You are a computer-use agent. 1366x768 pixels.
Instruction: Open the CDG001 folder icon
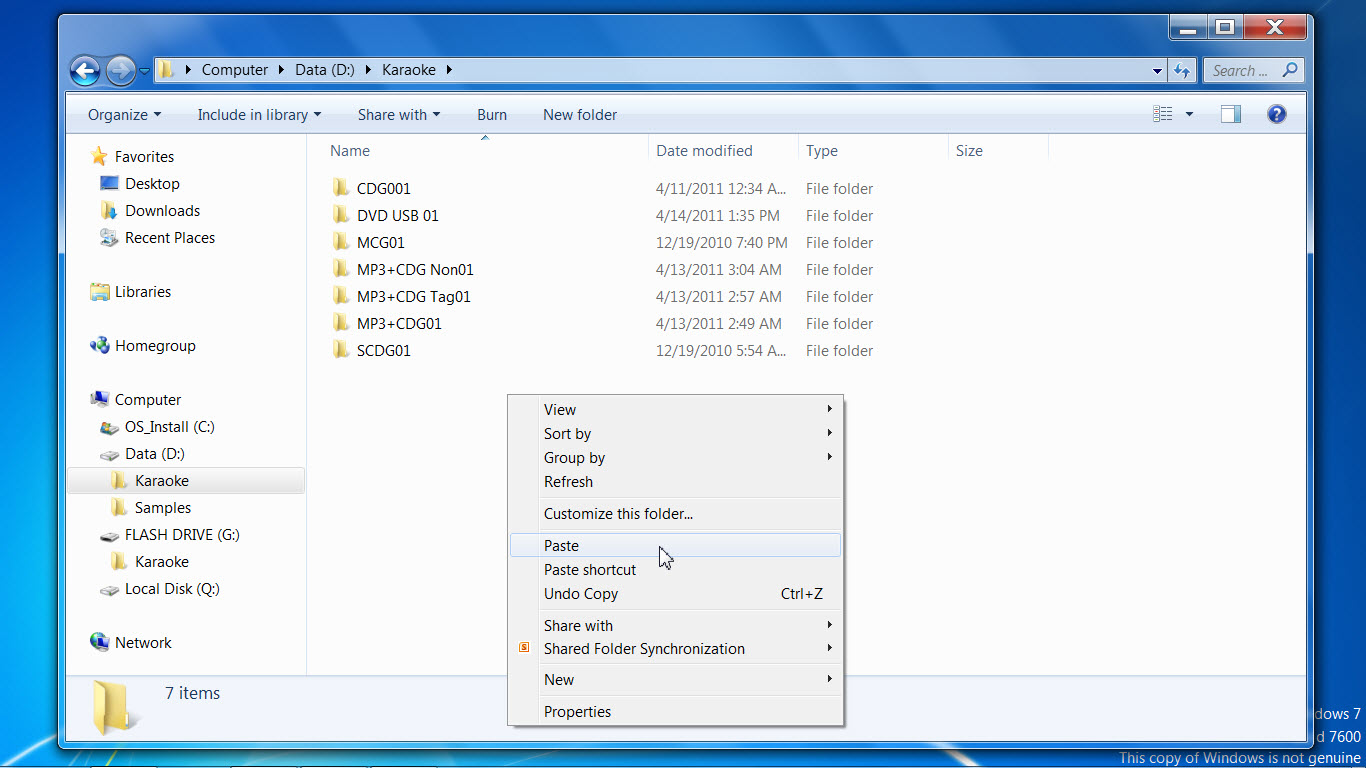tap(342, 188)
